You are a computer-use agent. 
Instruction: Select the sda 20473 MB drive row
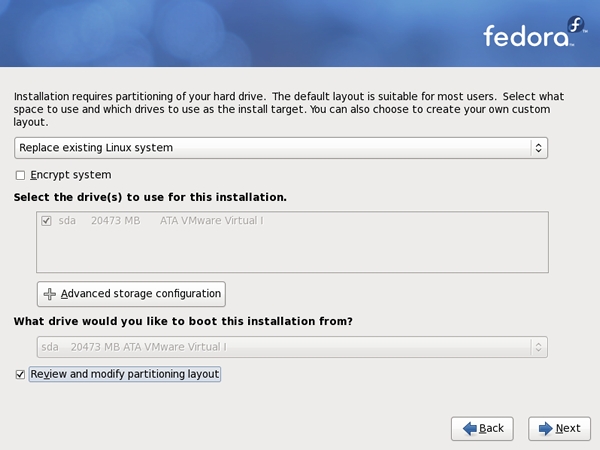292,221
